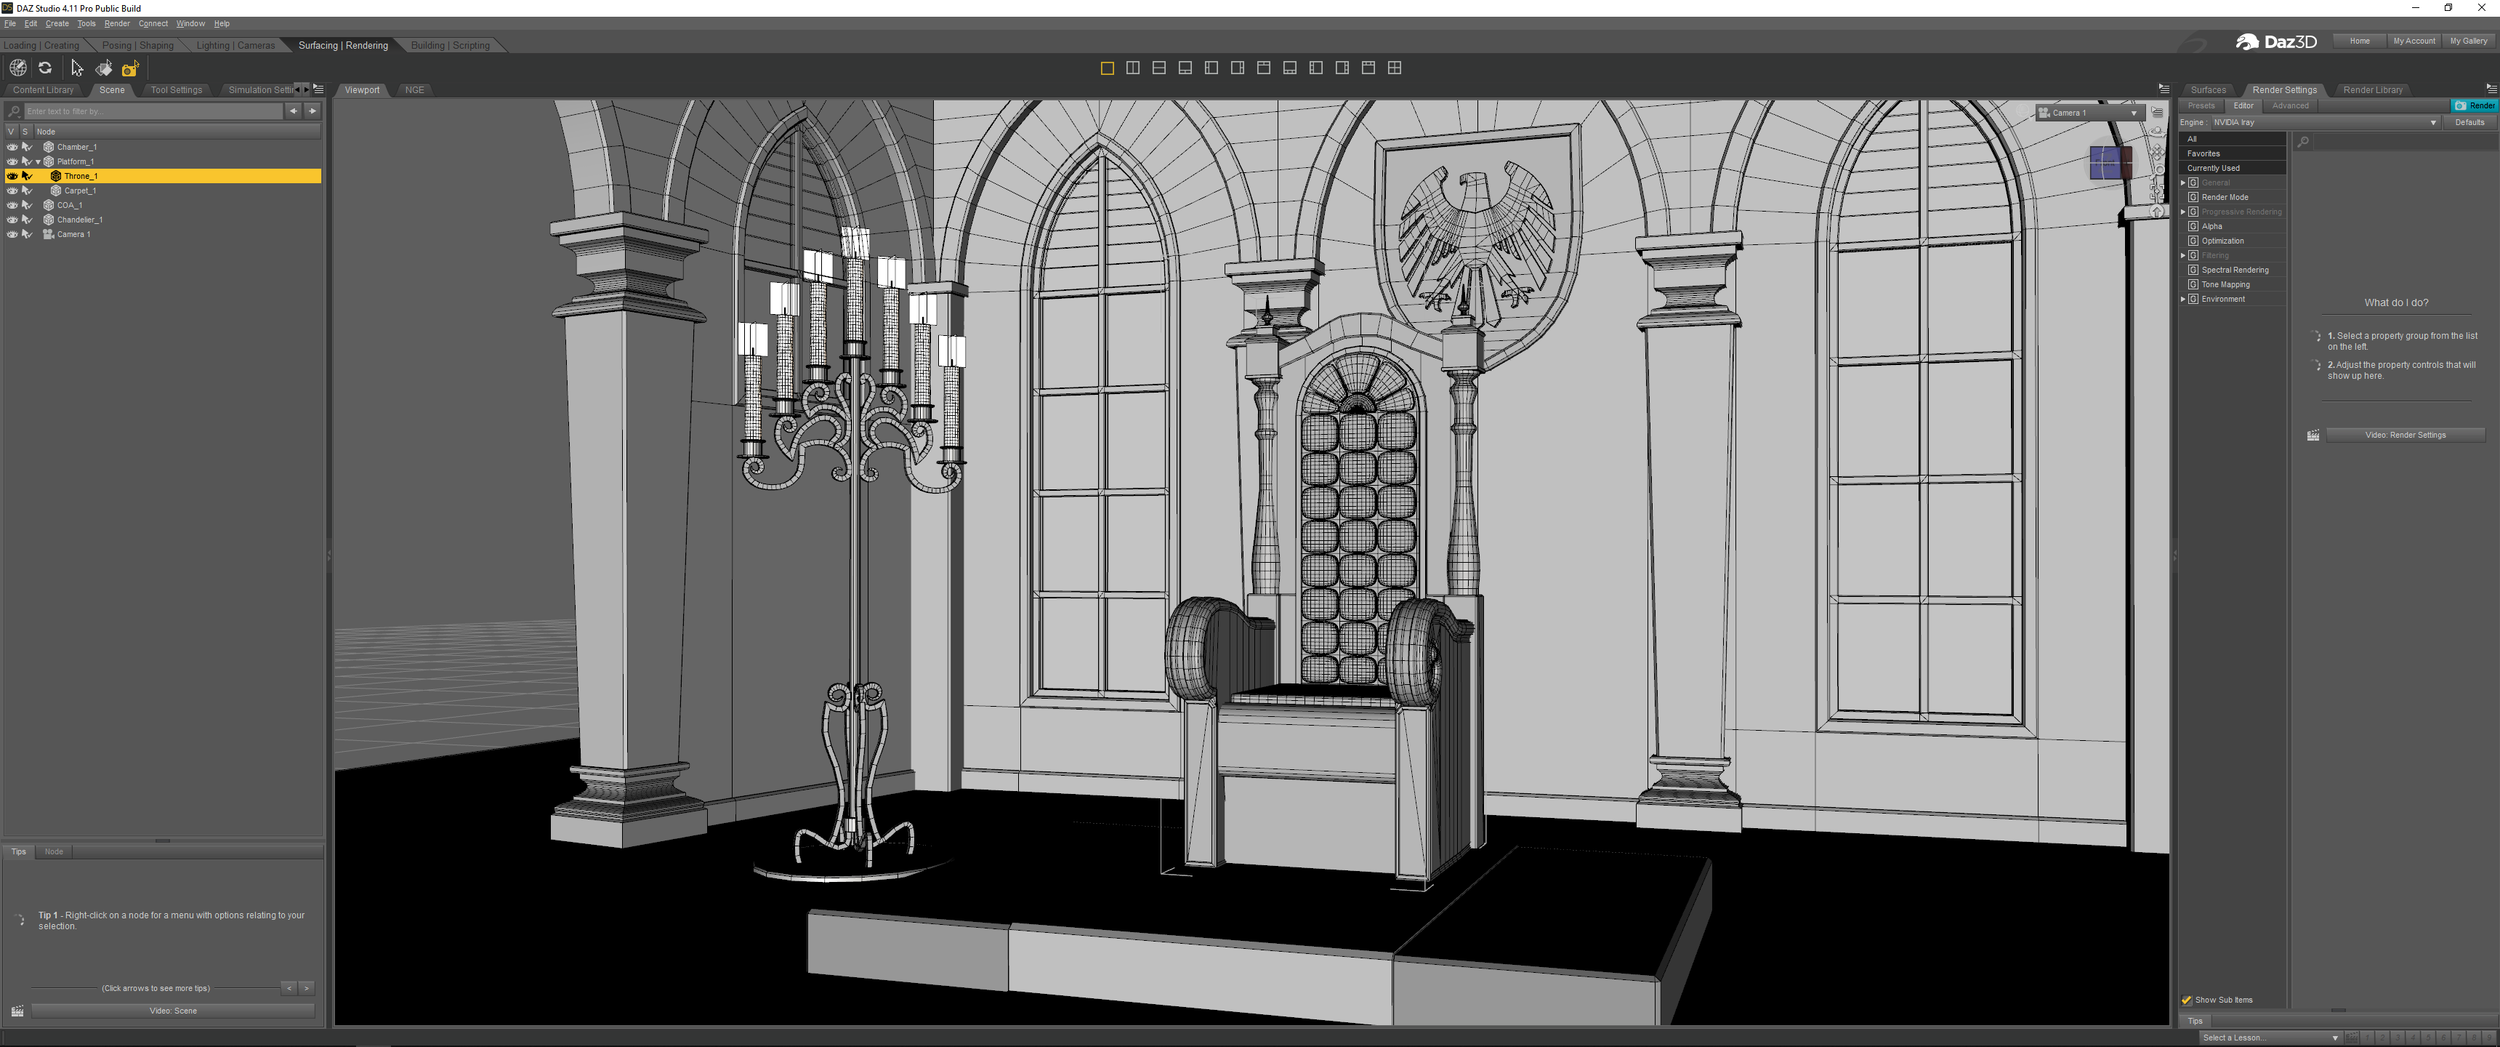Click the Video: Scene button
Image resolution: width=2500 pixels, height=1047 pixels.
(x=173, y=1011)
